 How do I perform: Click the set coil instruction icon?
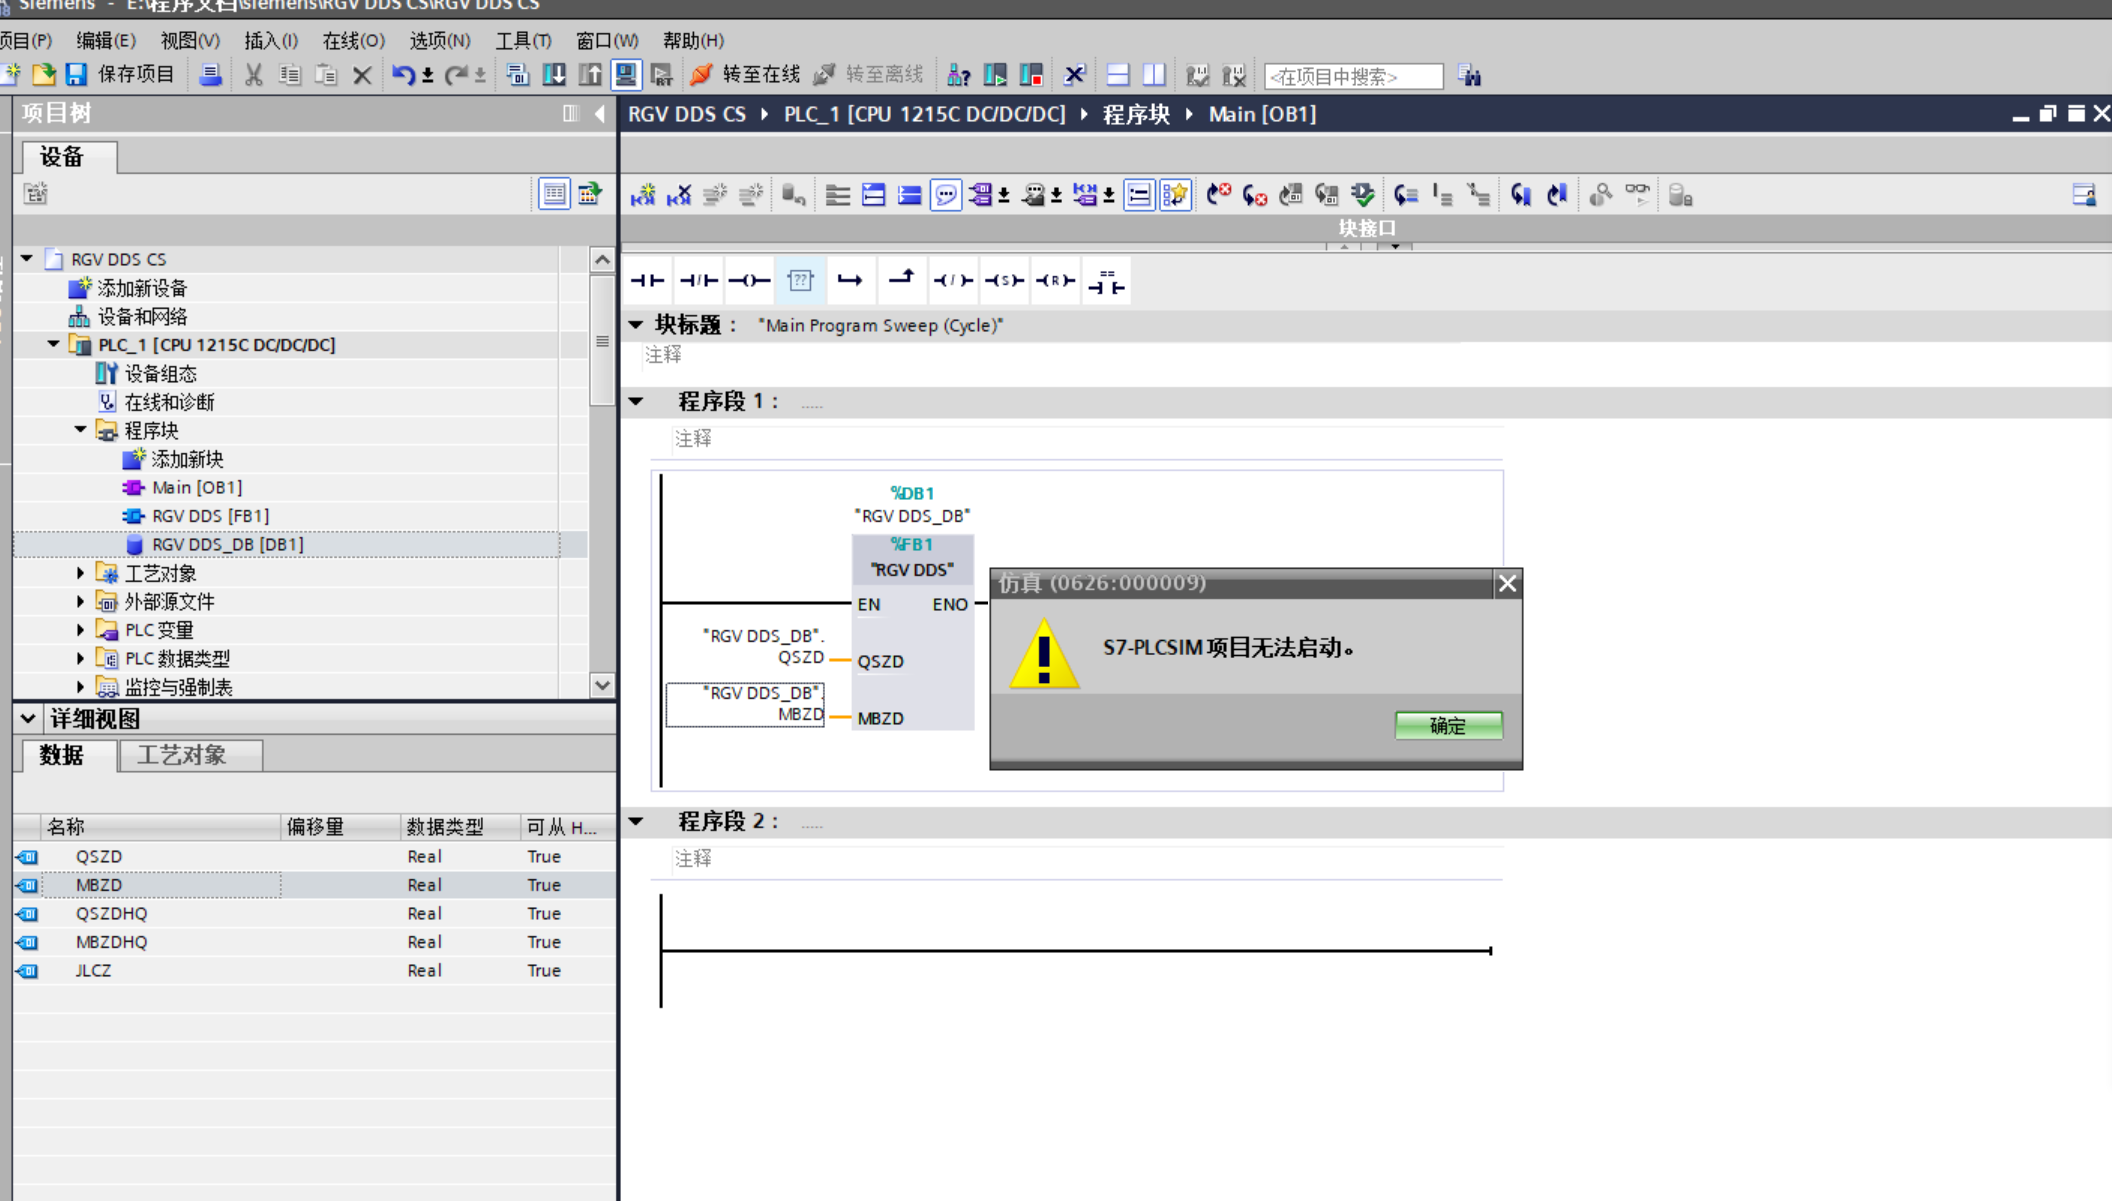click(x=1004, y=281)
